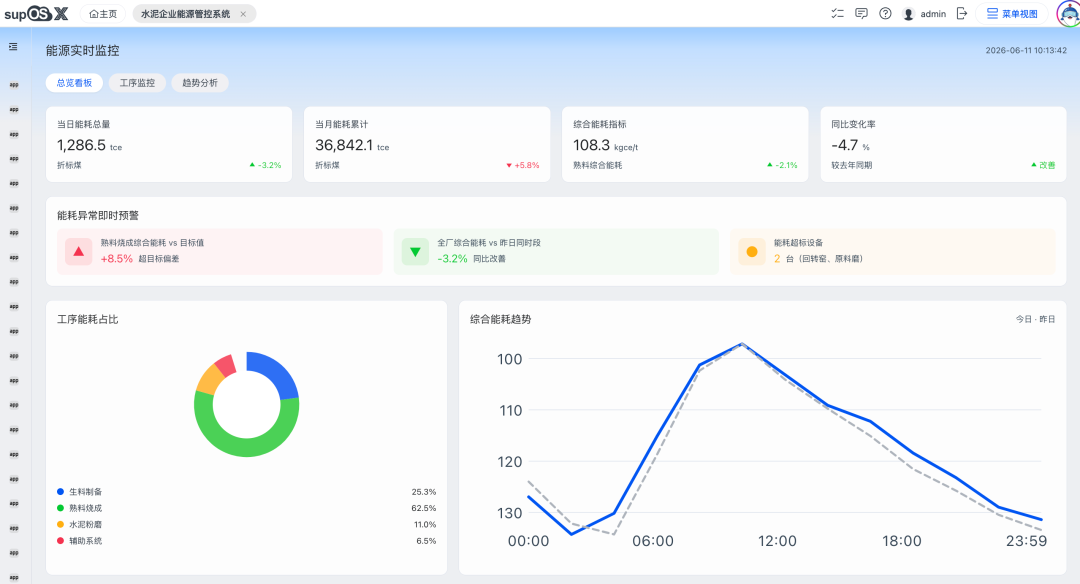
Task: Click the 综合能耗趋势 panel title
Action: point(501,320)
